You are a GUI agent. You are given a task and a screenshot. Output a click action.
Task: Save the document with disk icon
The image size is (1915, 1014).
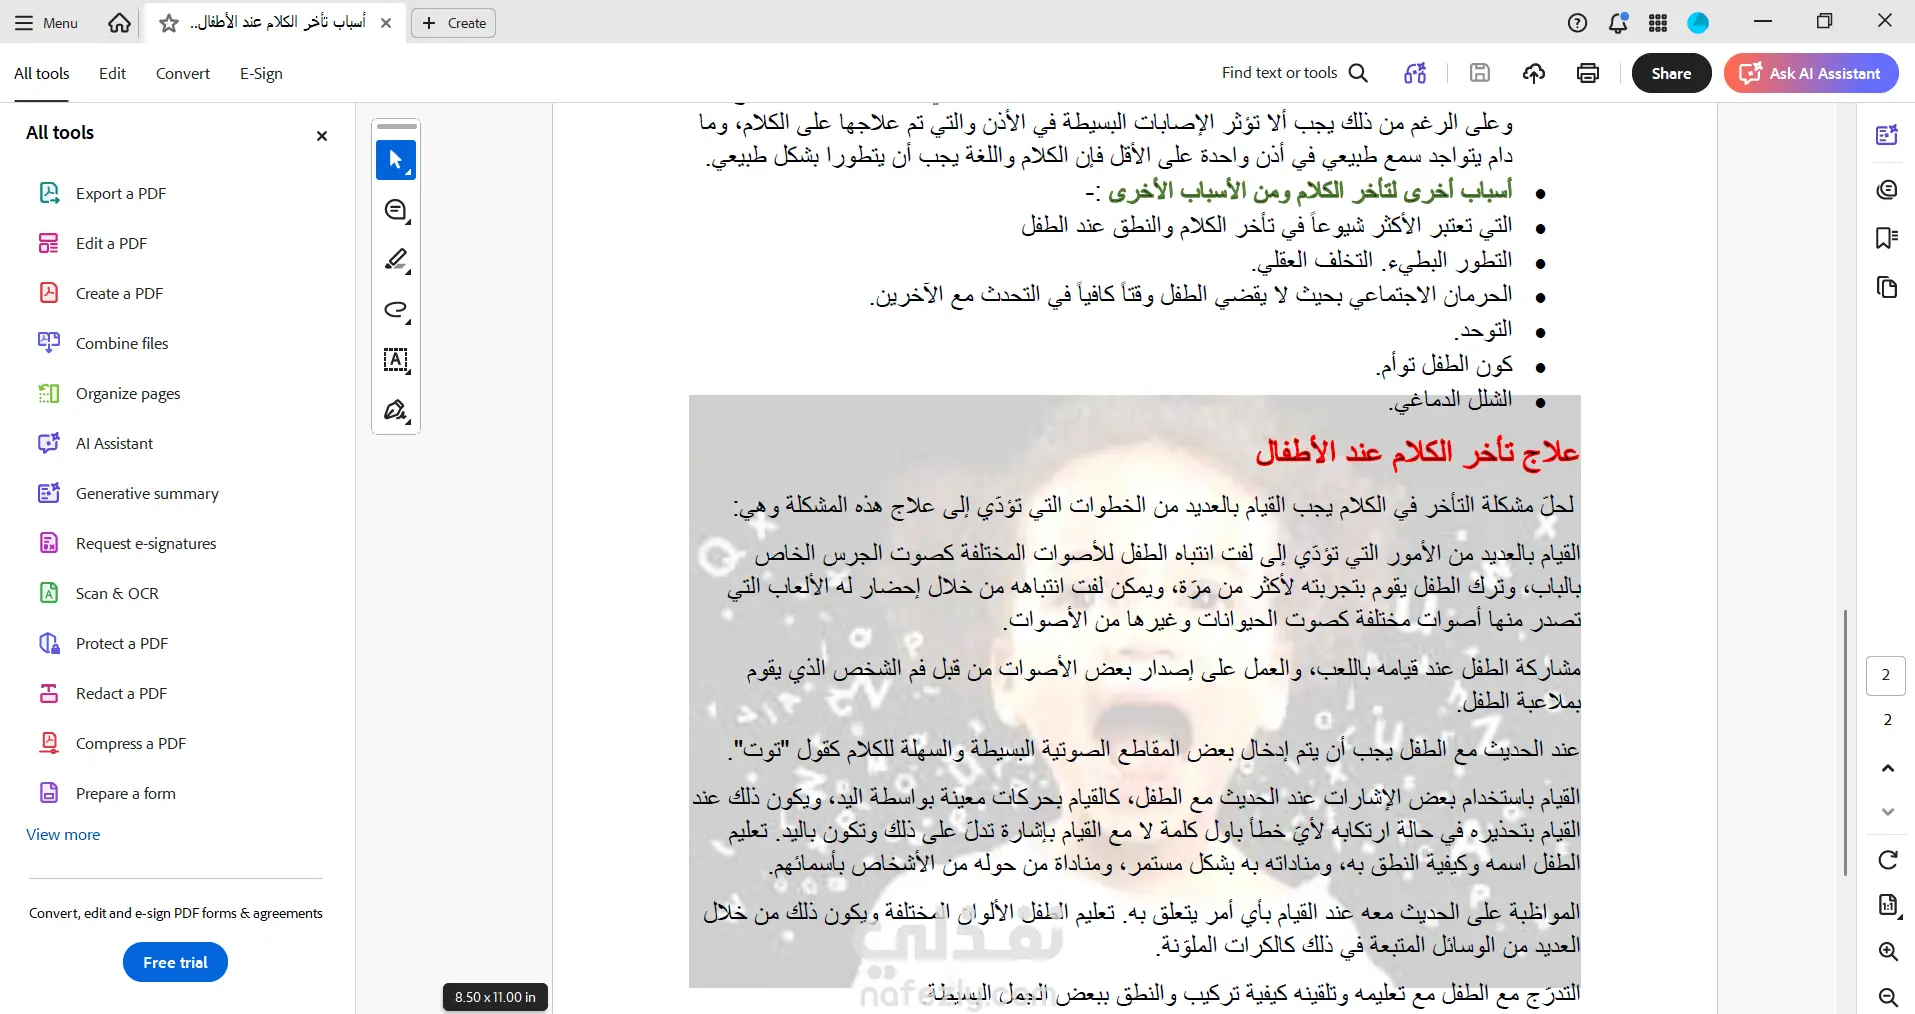click(1480, 73)
